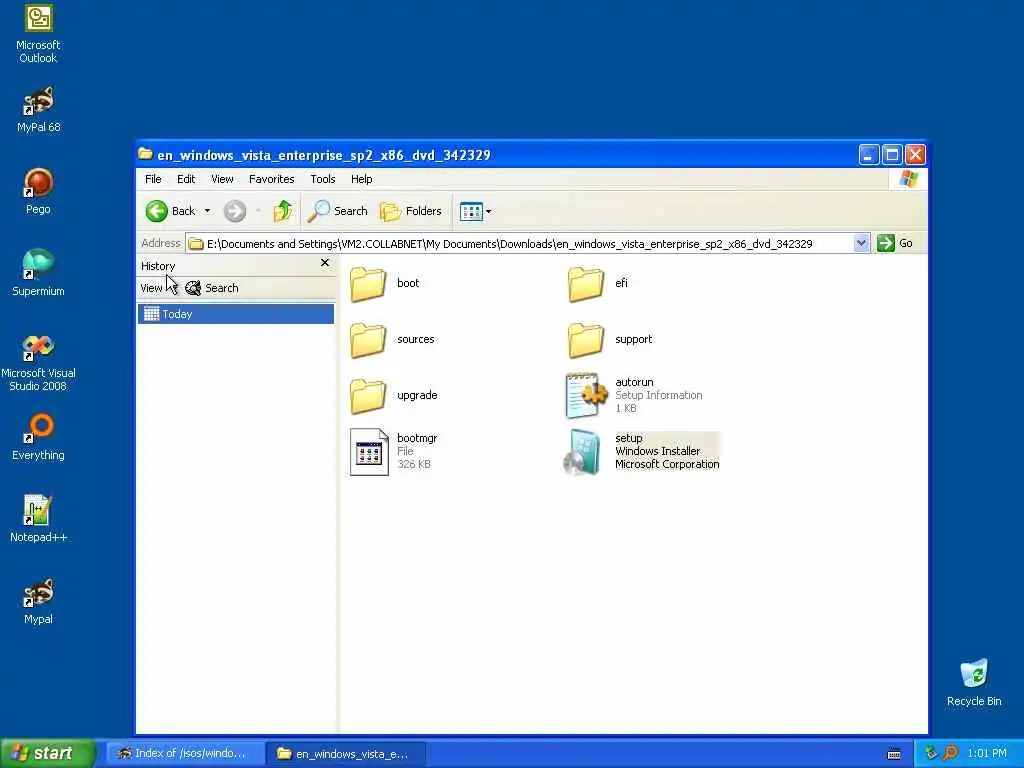Open the Favorites menu
The height and width of the screenshot is (768, 1024).
[272, 179]
